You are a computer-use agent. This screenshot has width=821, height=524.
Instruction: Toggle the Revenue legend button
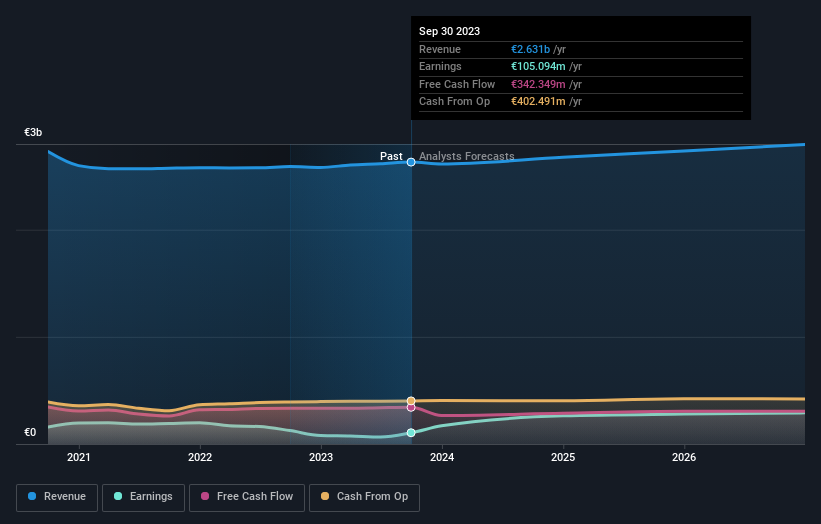(x=57, y=497)
